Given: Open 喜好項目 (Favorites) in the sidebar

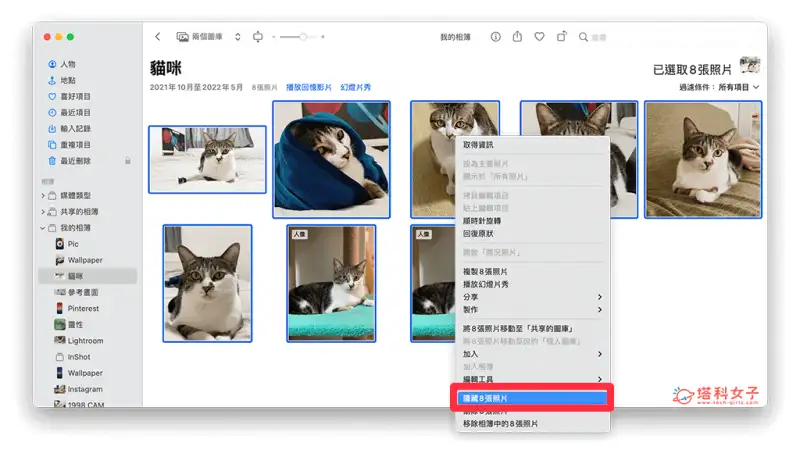Looking at the screenshot, I should (75, 96).
